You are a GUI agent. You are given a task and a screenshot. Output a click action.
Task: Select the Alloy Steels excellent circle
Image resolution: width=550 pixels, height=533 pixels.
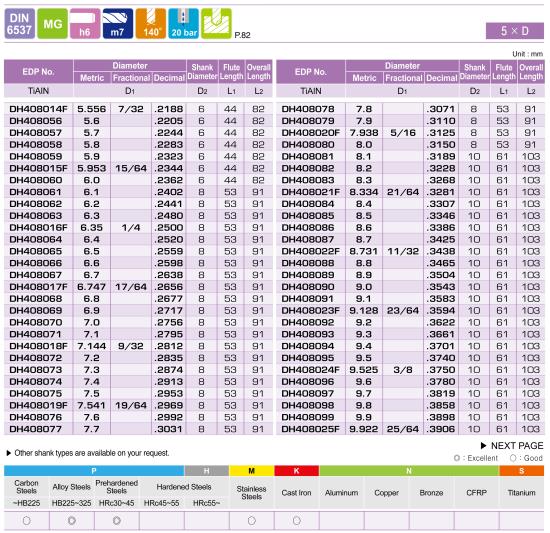pyautogui.click(x=72, y=521)
